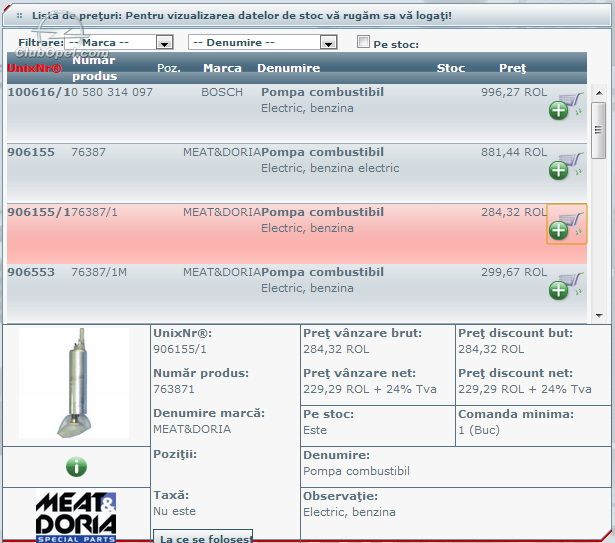This screenshot has width=615, height=543.
Task: Click the fuel pump product thumbnail
Action: (75, 383)
